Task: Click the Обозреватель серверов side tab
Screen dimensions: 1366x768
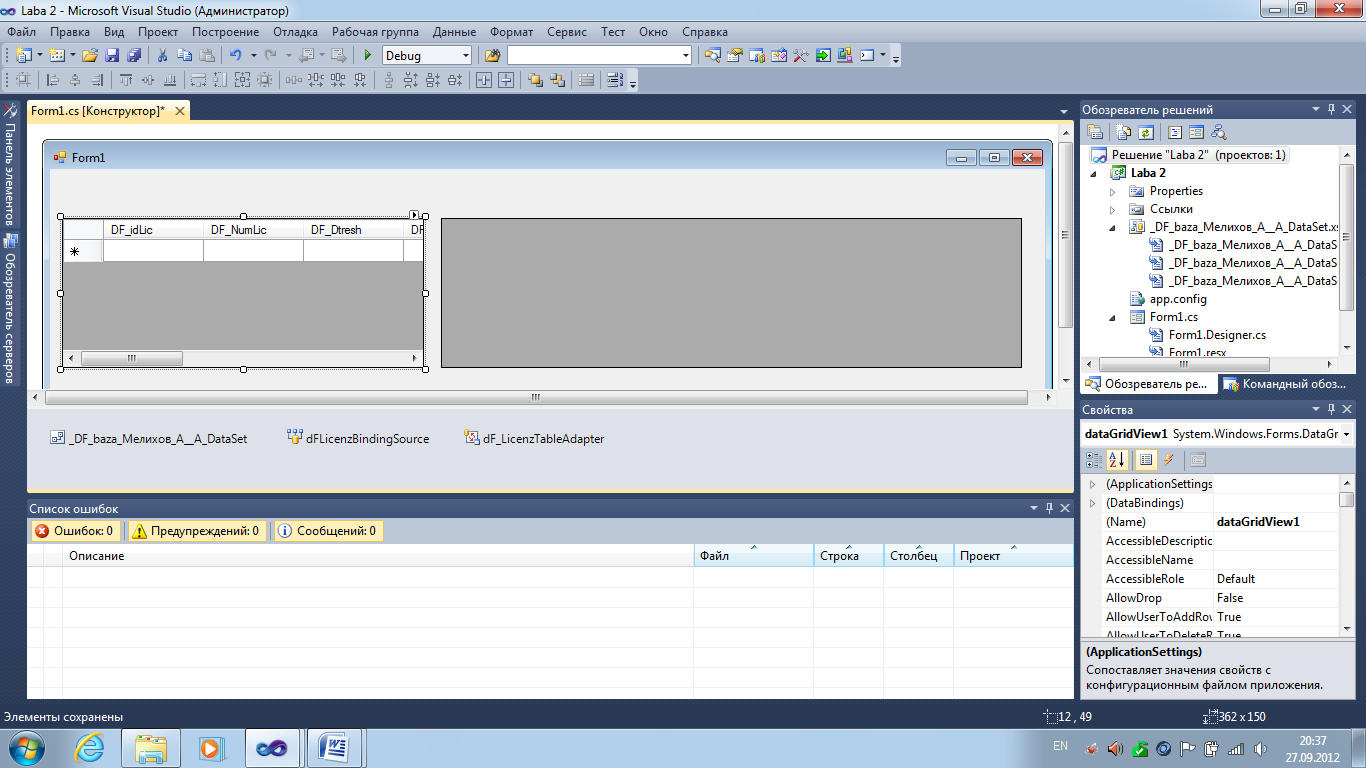Action: click(x=10, y=310)
